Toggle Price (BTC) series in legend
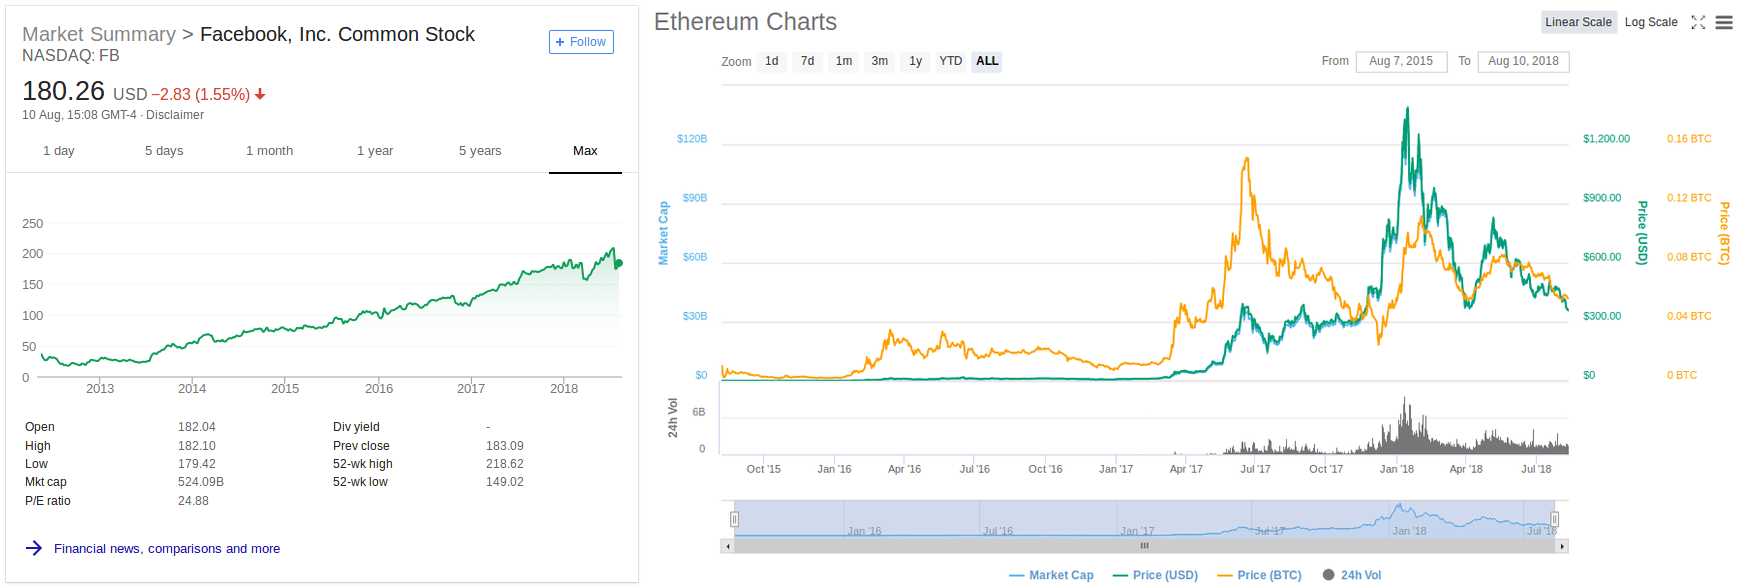Image resolution: width=1743 pixels, height=586 pixels. [x=1259, y=575]
